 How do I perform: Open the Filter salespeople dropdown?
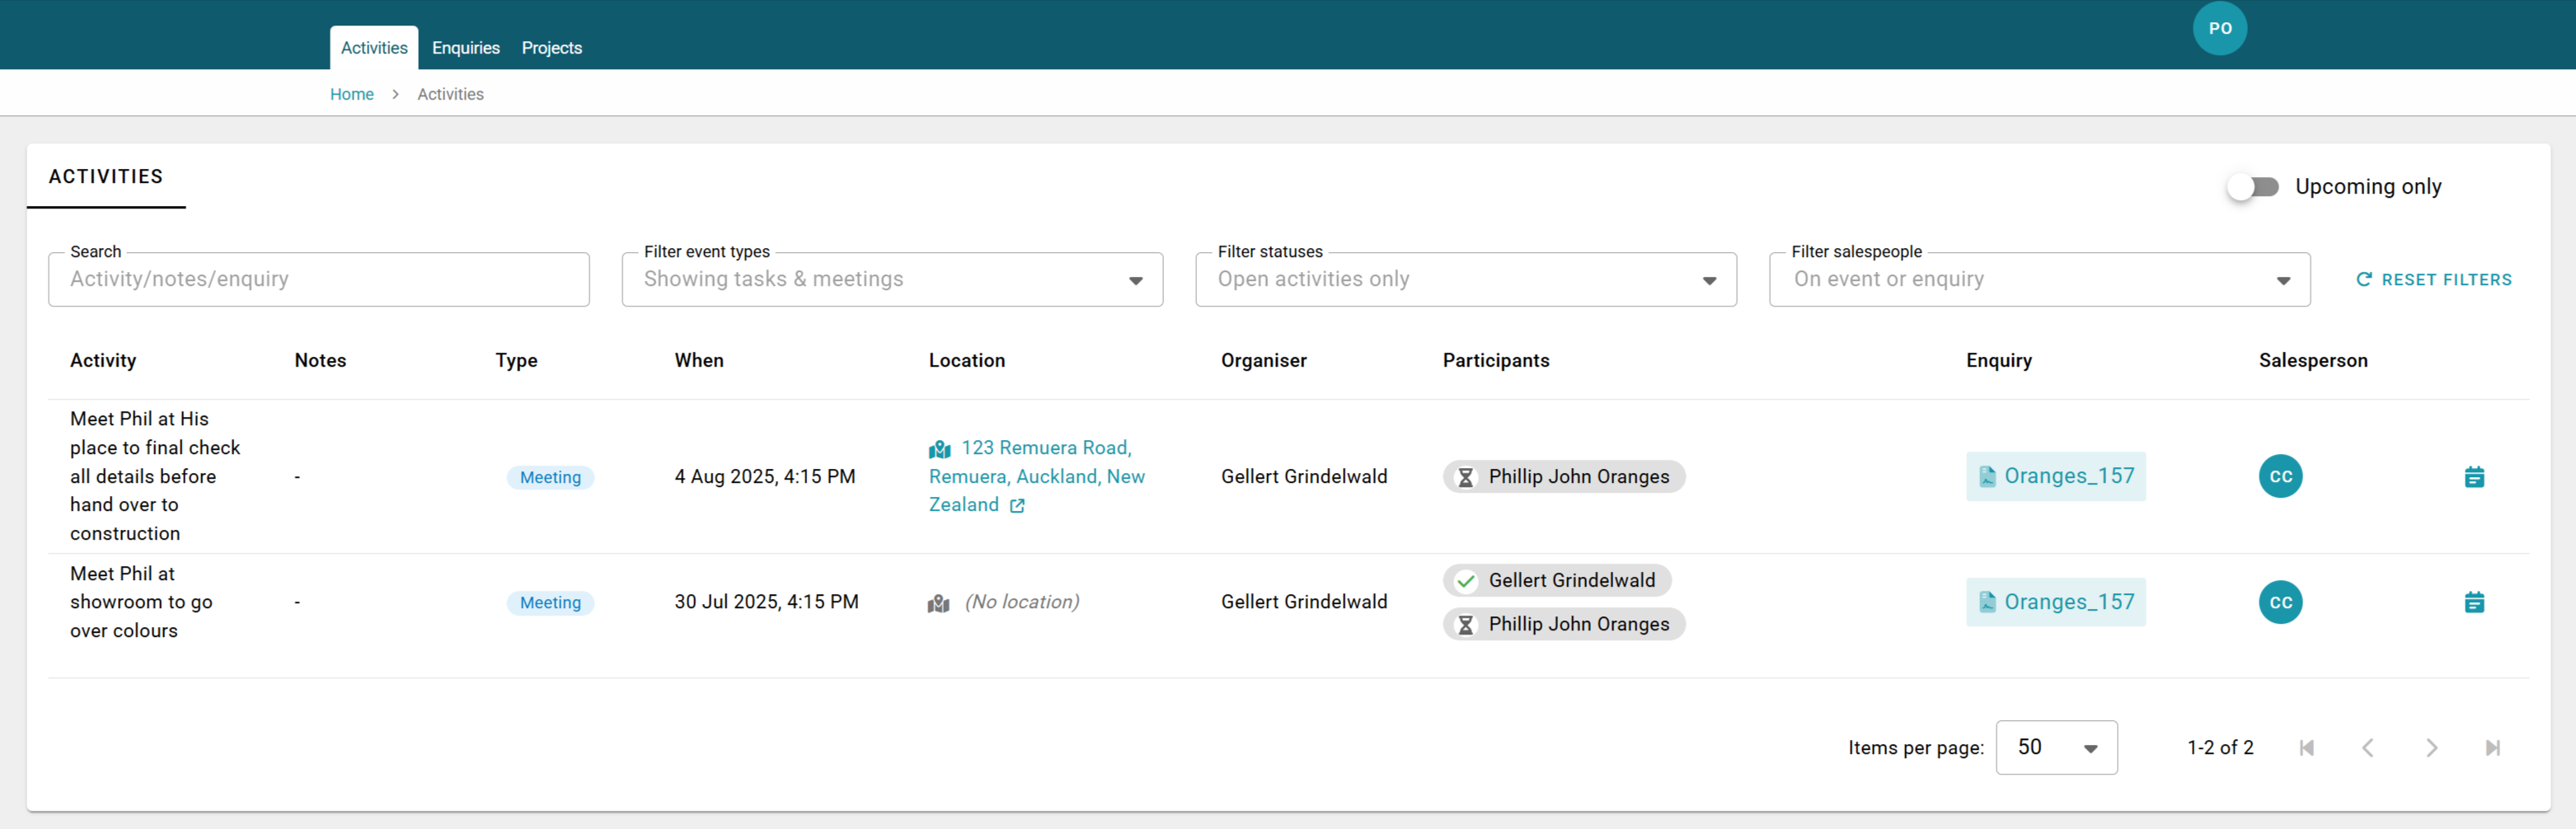2039,279
